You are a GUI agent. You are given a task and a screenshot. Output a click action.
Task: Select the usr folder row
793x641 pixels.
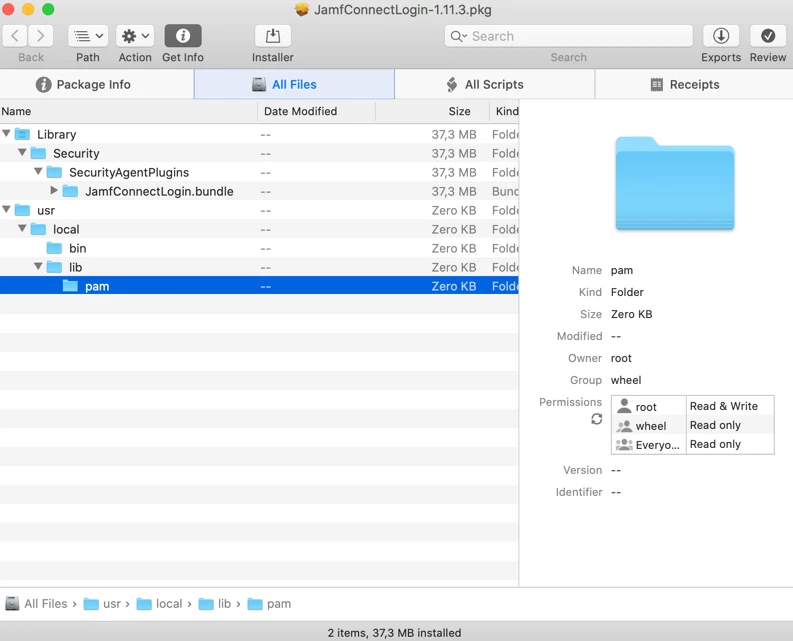(x=259, y=210)
